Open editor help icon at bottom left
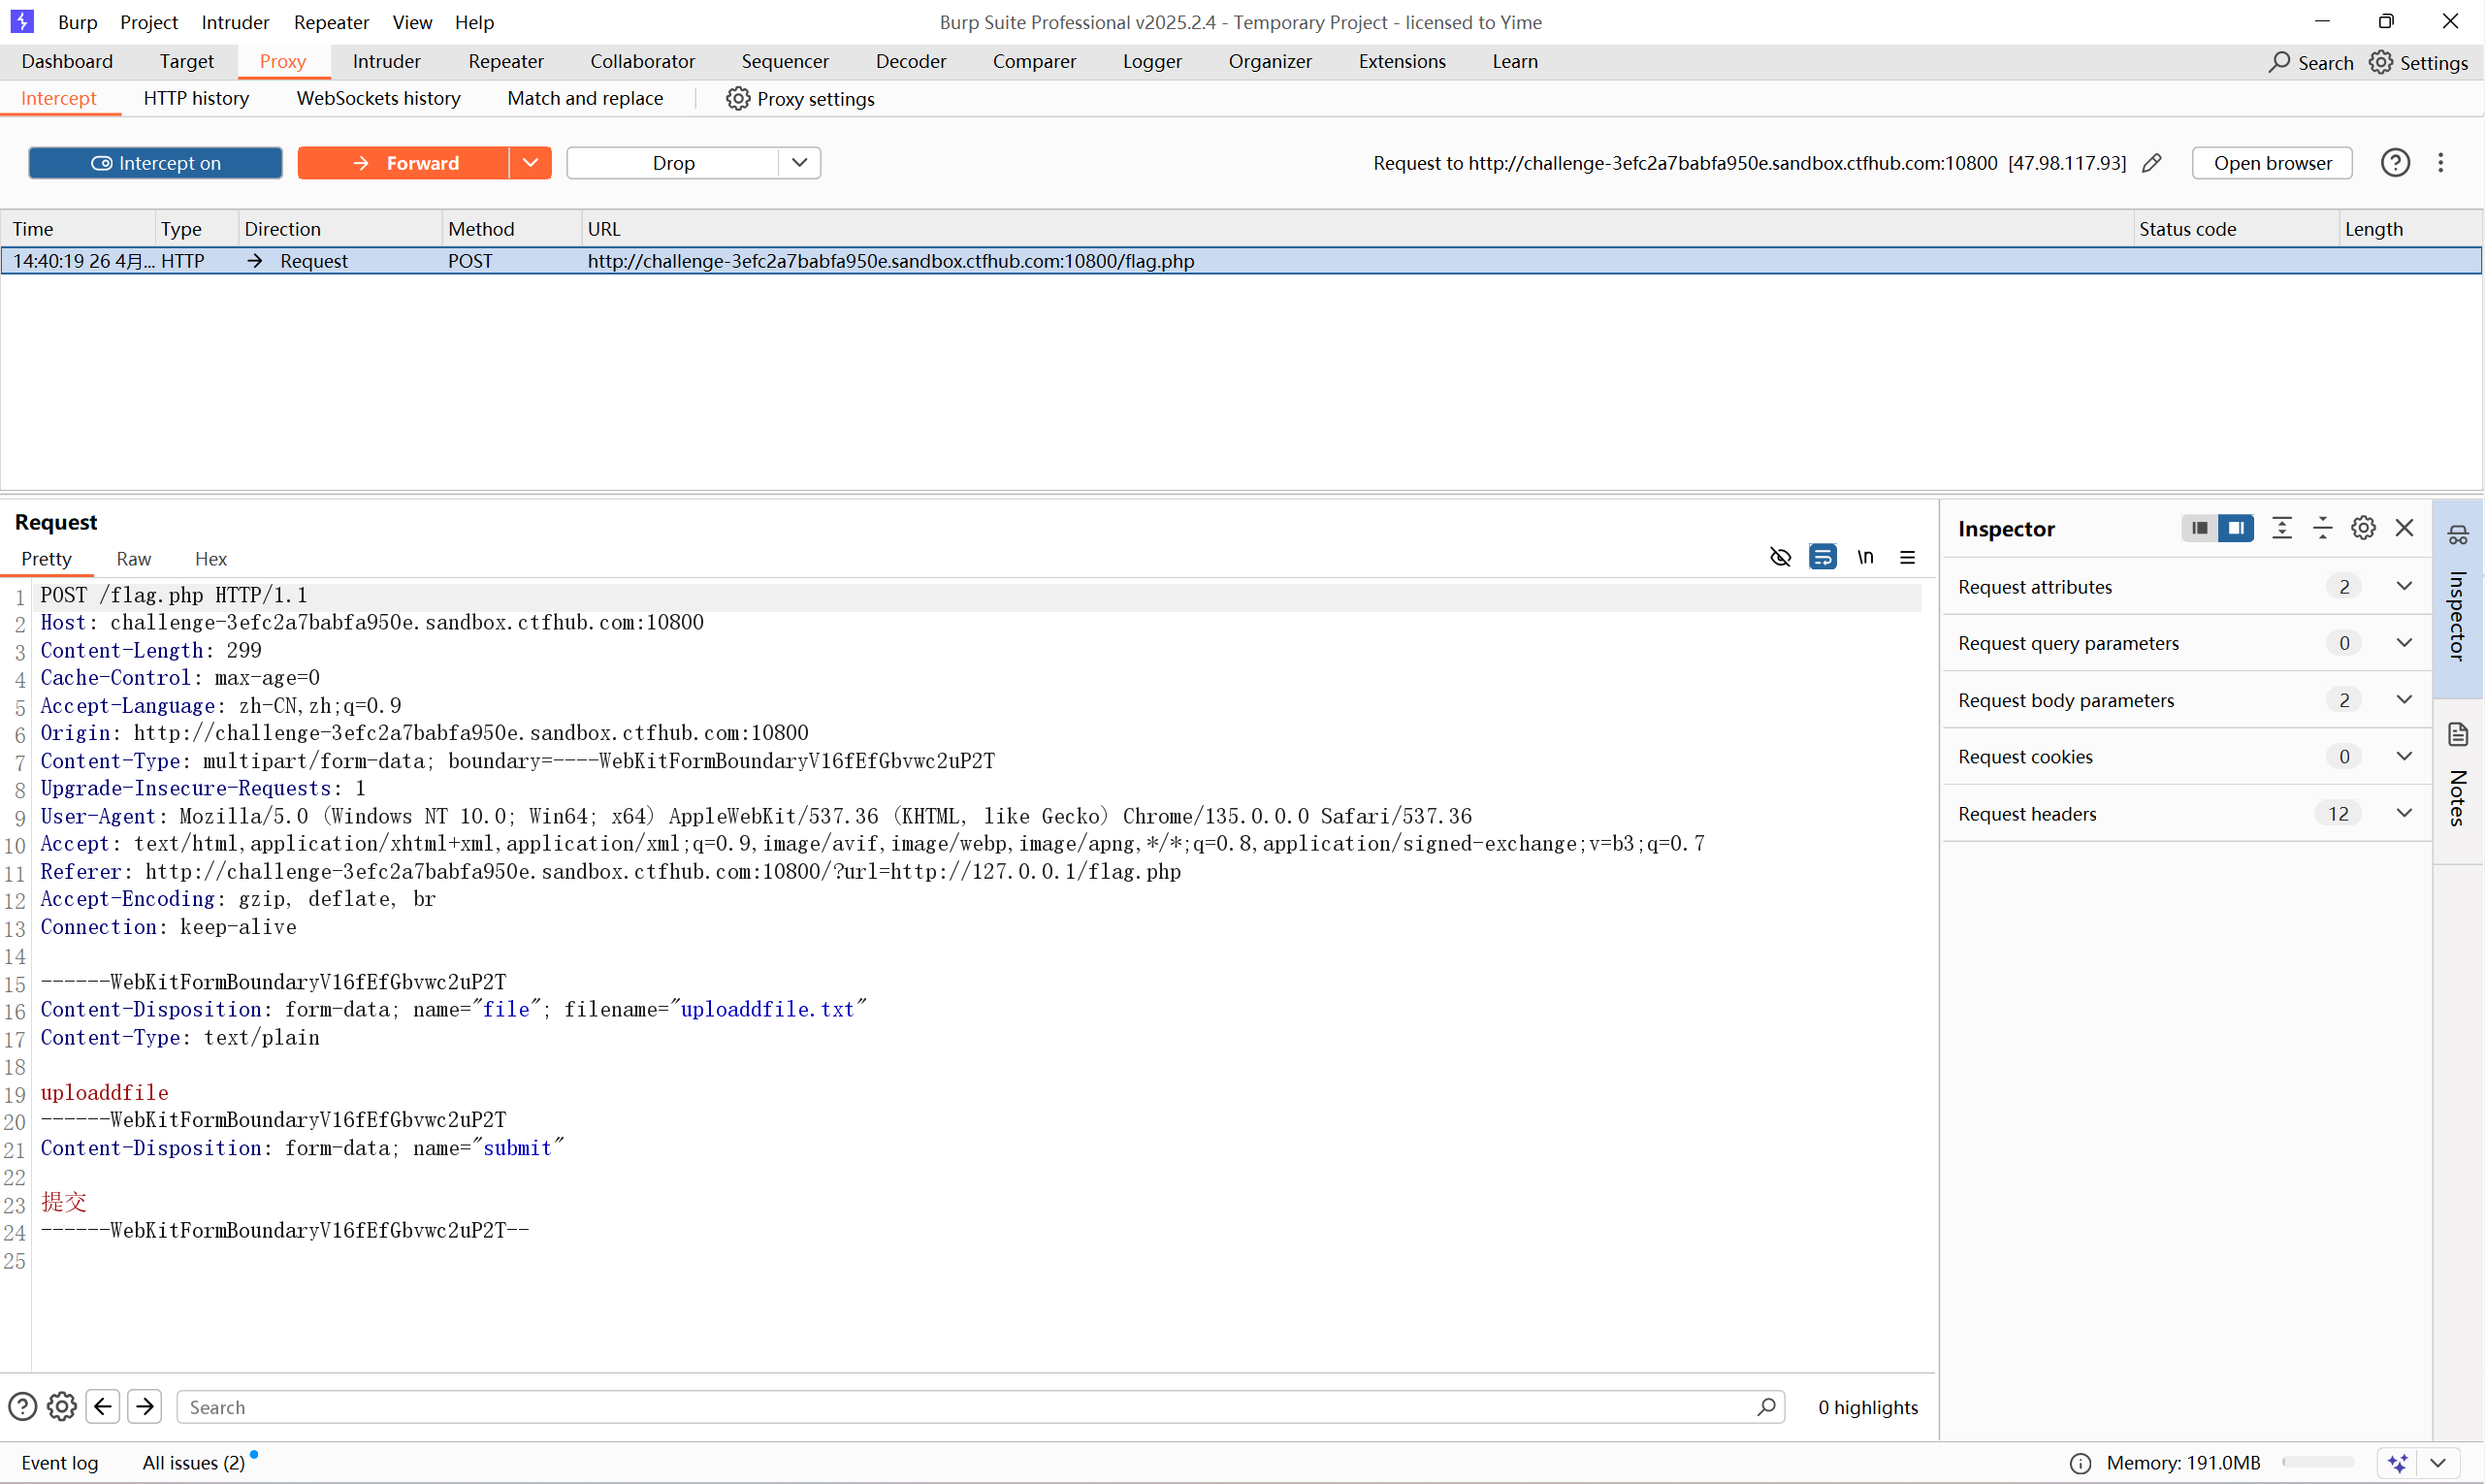 tap(22, 1407)
